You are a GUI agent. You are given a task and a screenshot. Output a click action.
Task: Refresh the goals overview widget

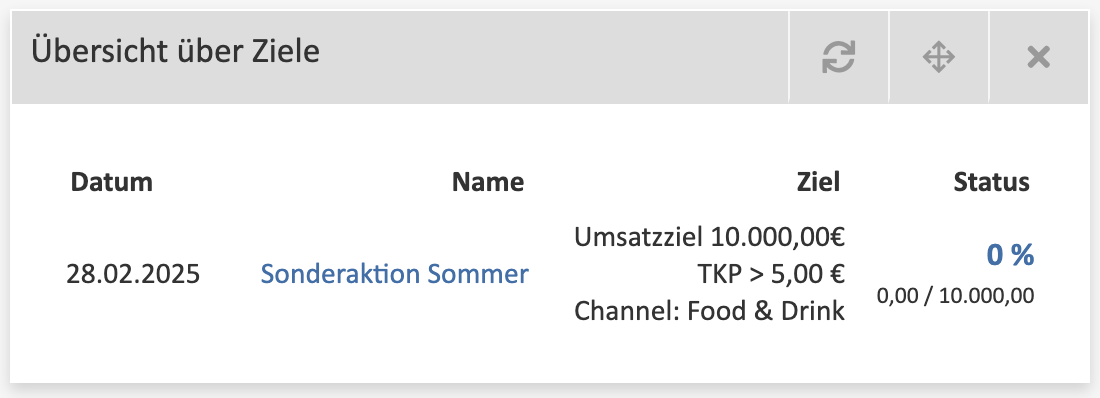838,57
